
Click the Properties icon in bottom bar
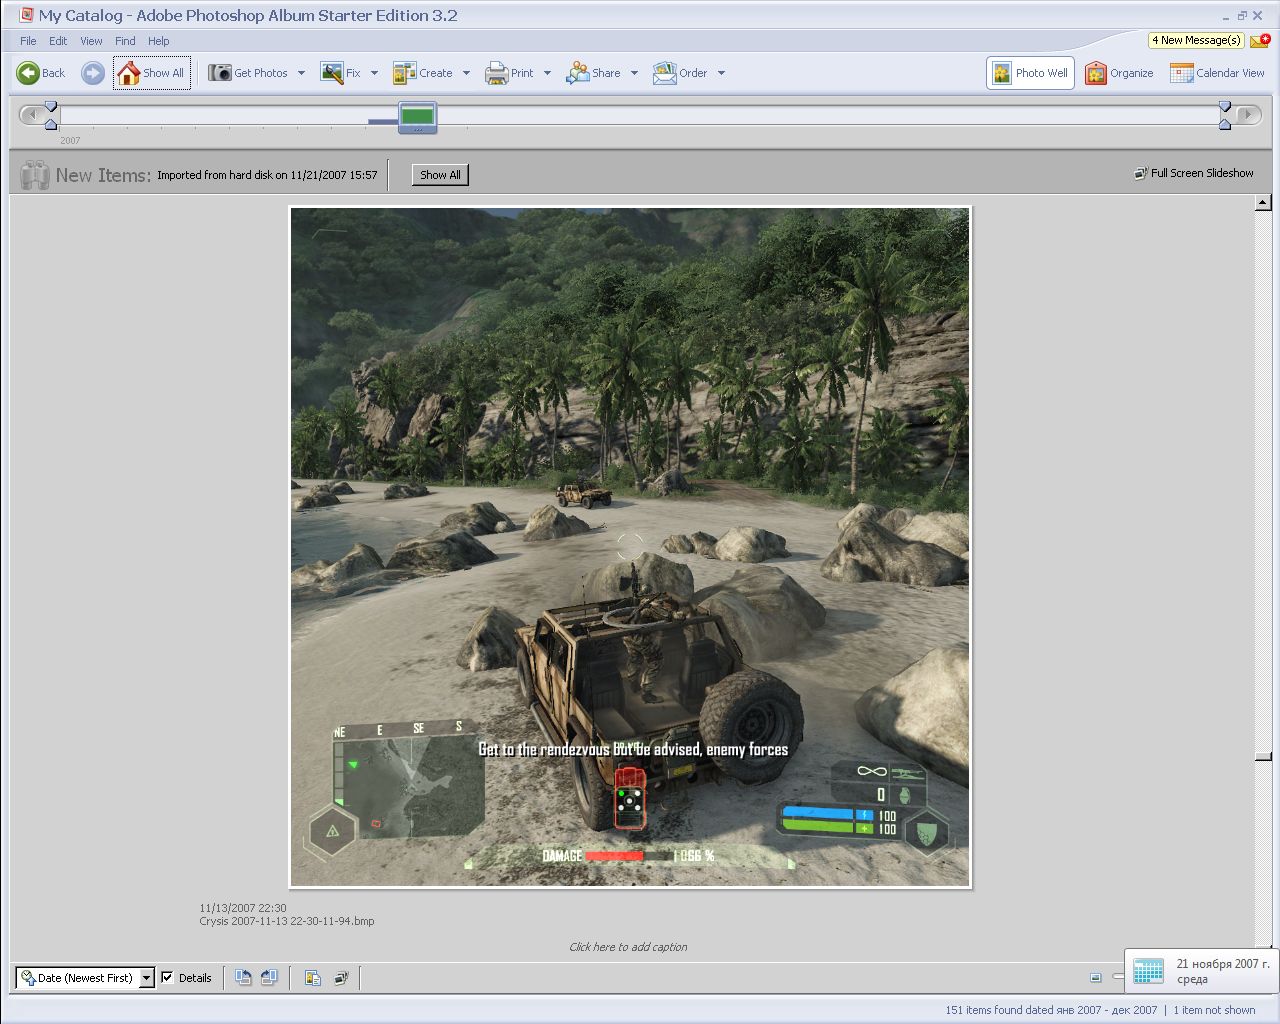(313, 978)
